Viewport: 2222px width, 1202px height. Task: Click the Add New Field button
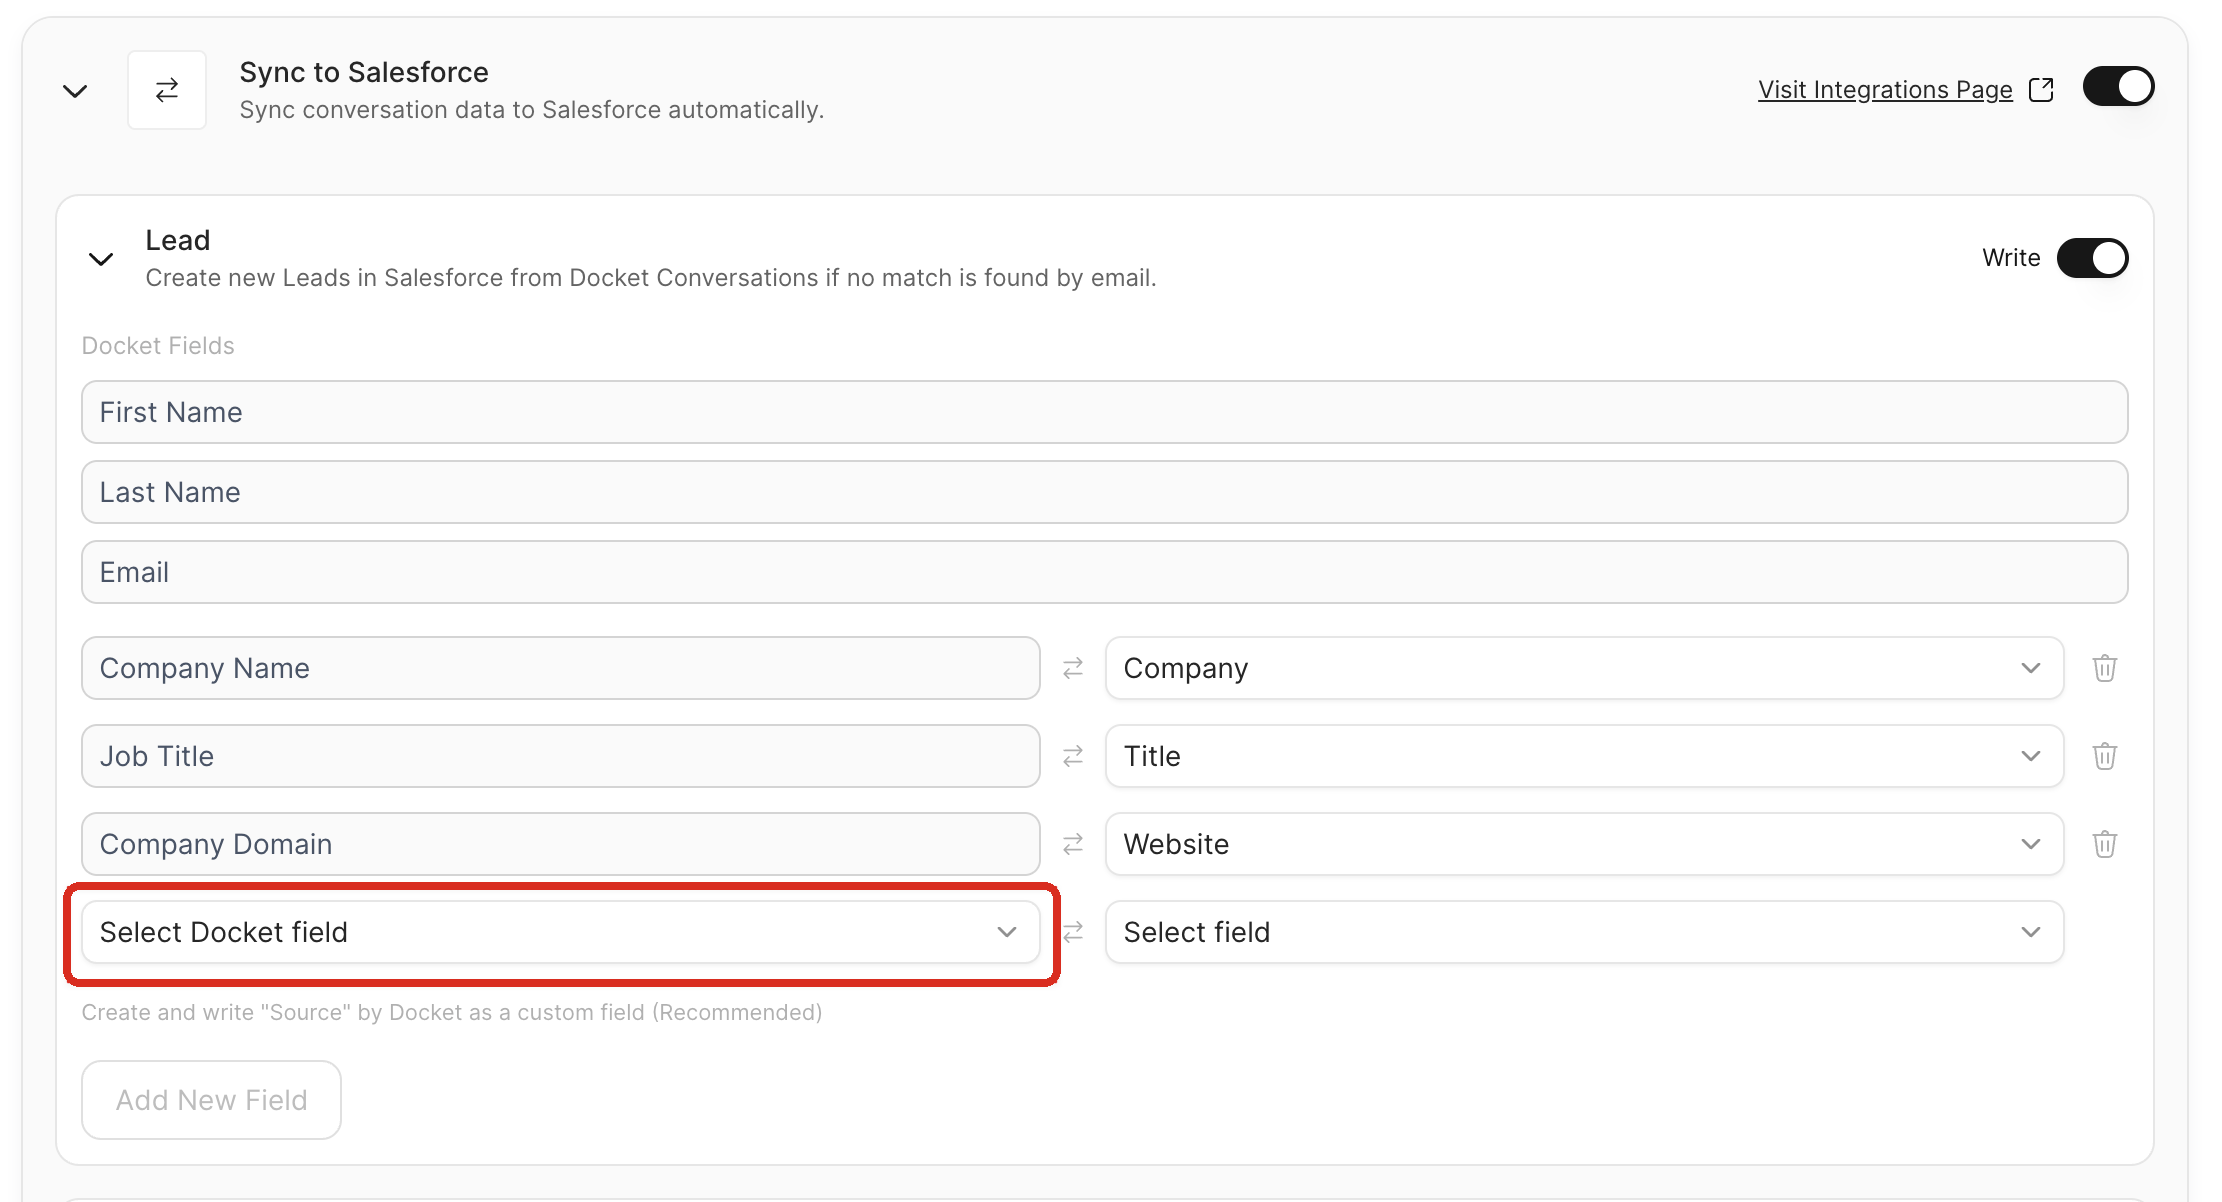click(211, 1100)
